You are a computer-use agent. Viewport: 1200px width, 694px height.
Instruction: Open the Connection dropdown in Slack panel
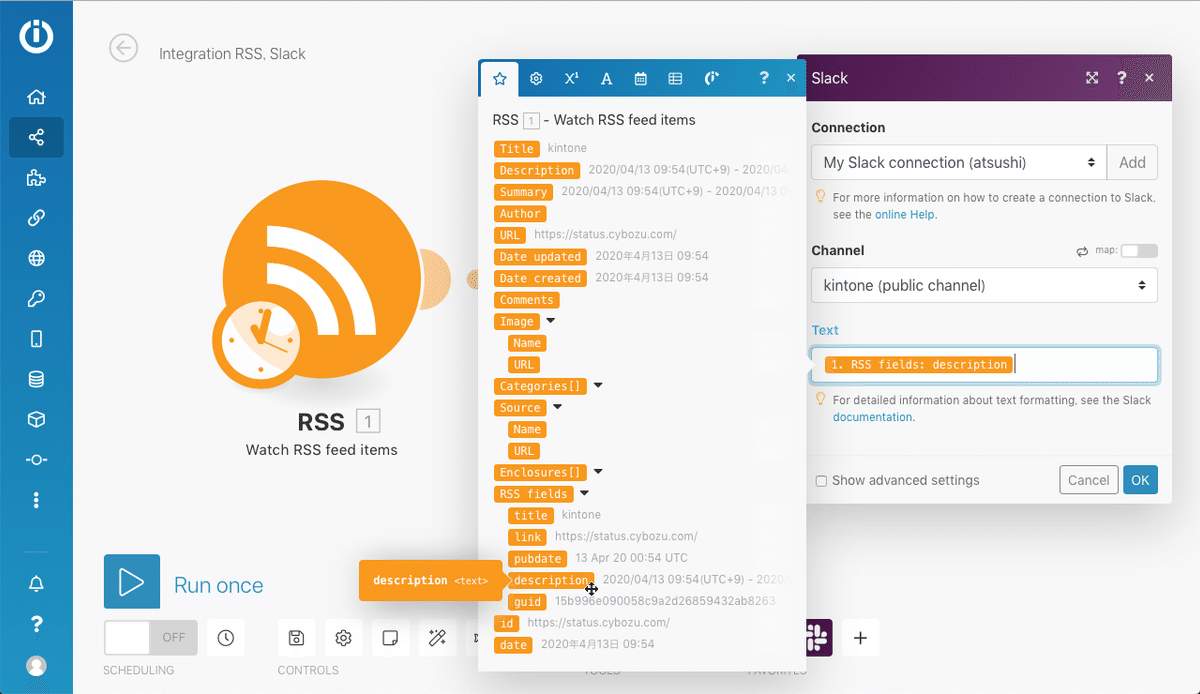pyautogui.click(x=959, y=162)
